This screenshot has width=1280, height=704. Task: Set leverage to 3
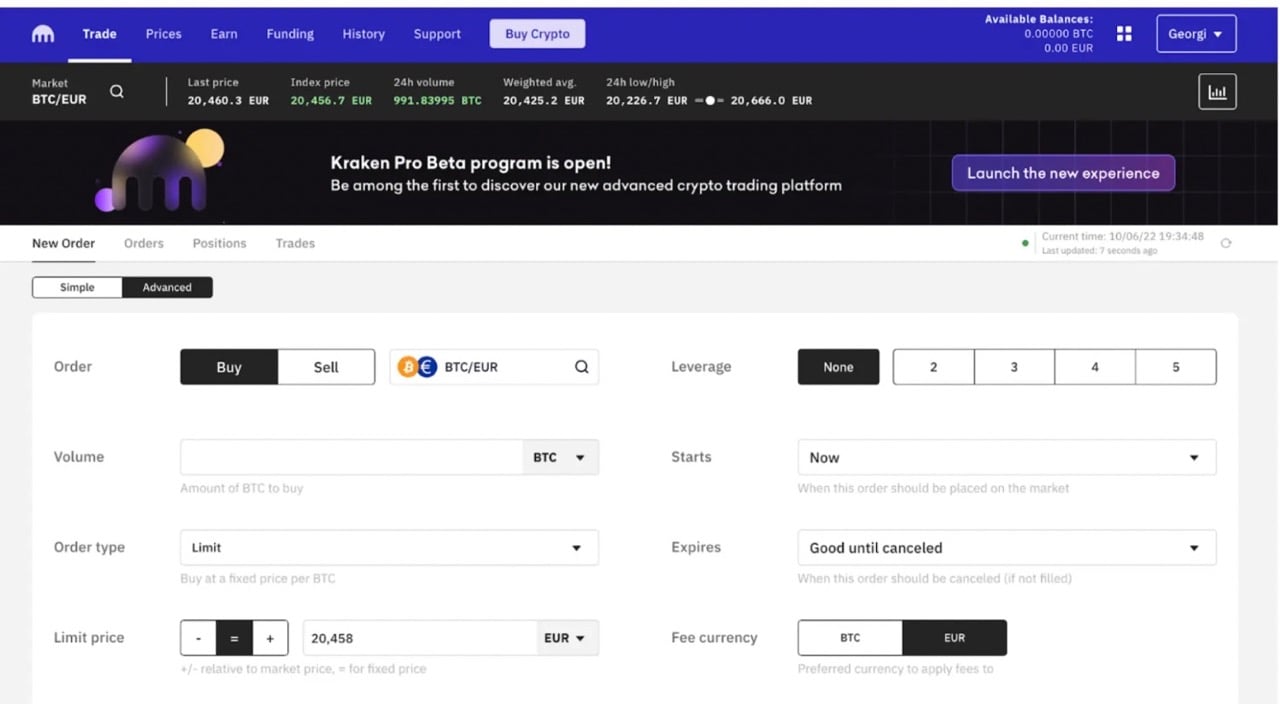click(1014, 367)
